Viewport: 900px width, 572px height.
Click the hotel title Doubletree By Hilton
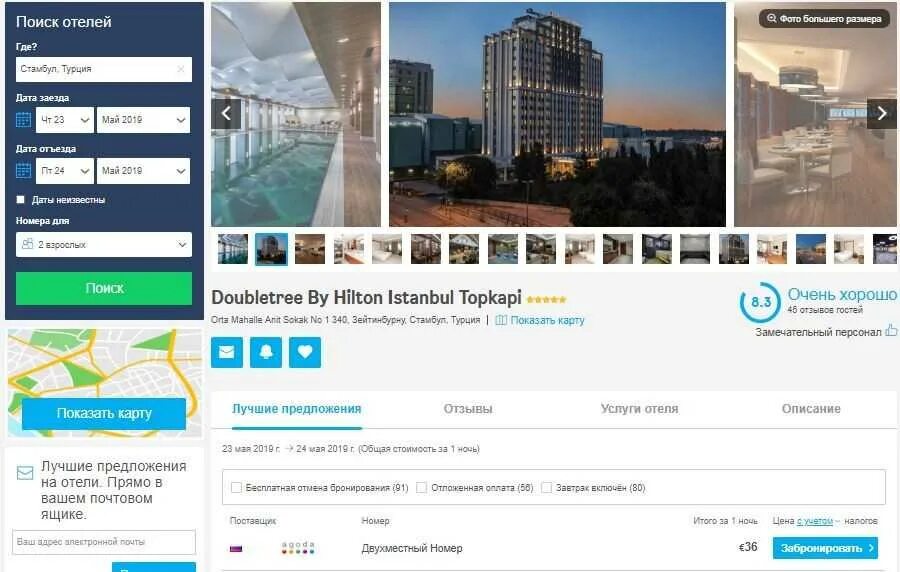tap(366, 297)
